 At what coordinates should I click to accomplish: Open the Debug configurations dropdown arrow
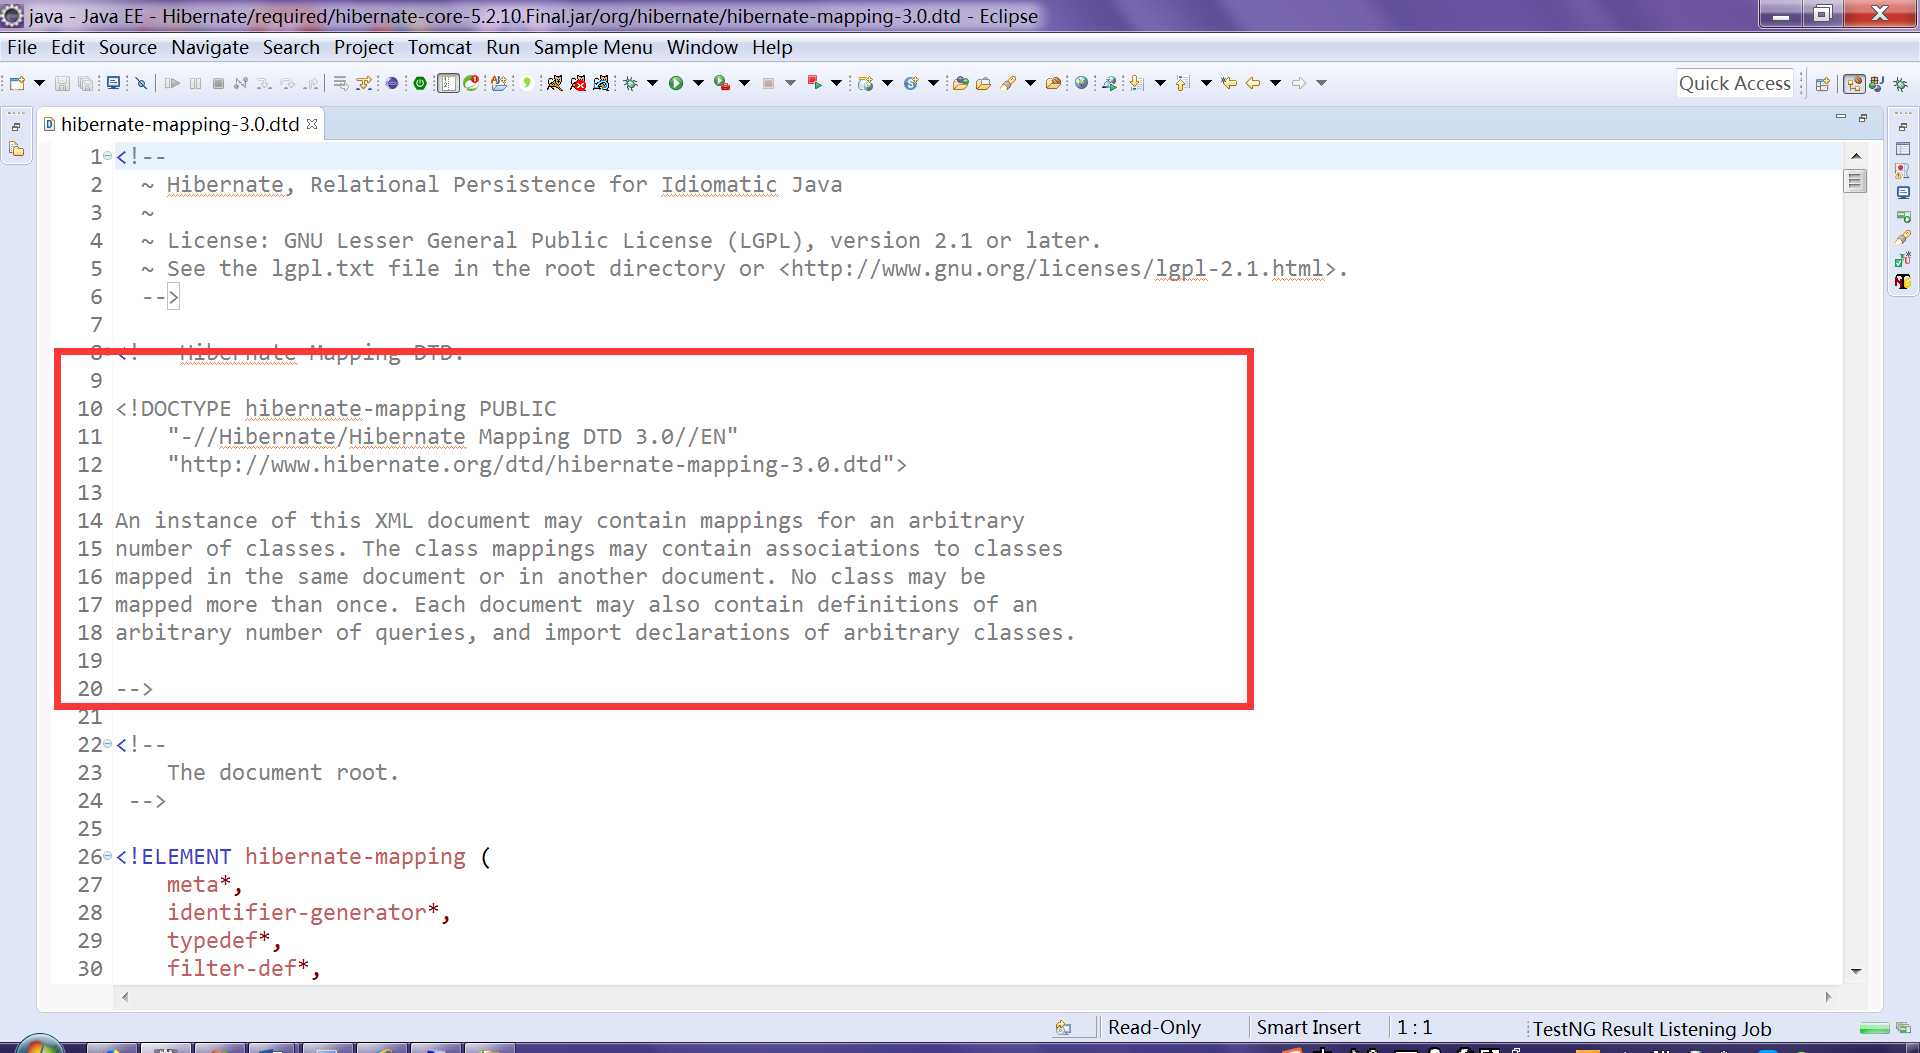pos(652,83)
